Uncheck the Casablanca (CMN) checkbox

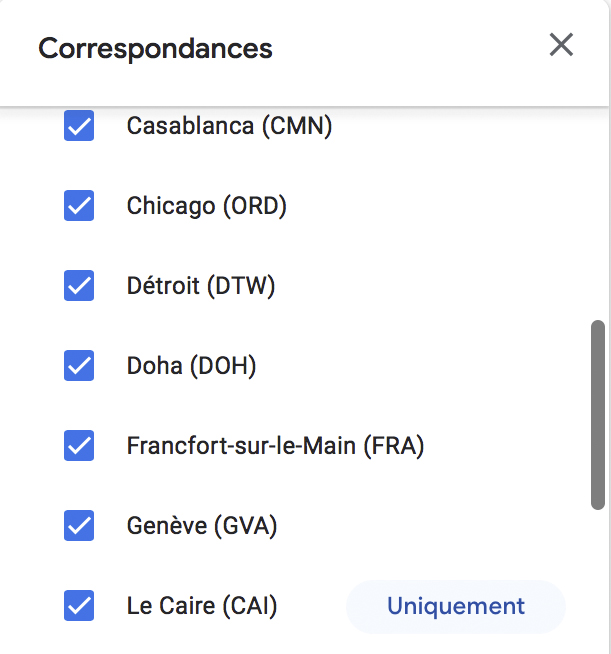point(79,127)
